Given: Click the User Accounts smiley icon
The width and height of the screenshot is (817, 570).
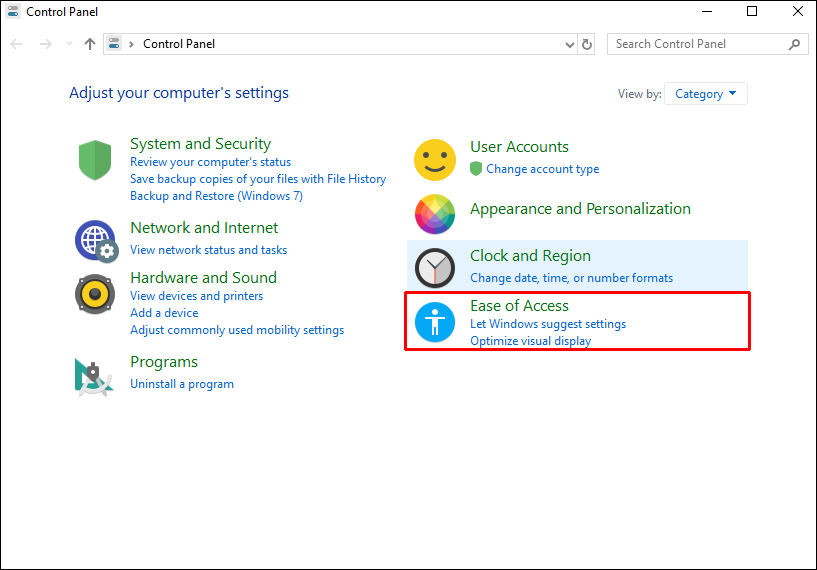Looking at the screenshot, I should click(x=435, y=160).
